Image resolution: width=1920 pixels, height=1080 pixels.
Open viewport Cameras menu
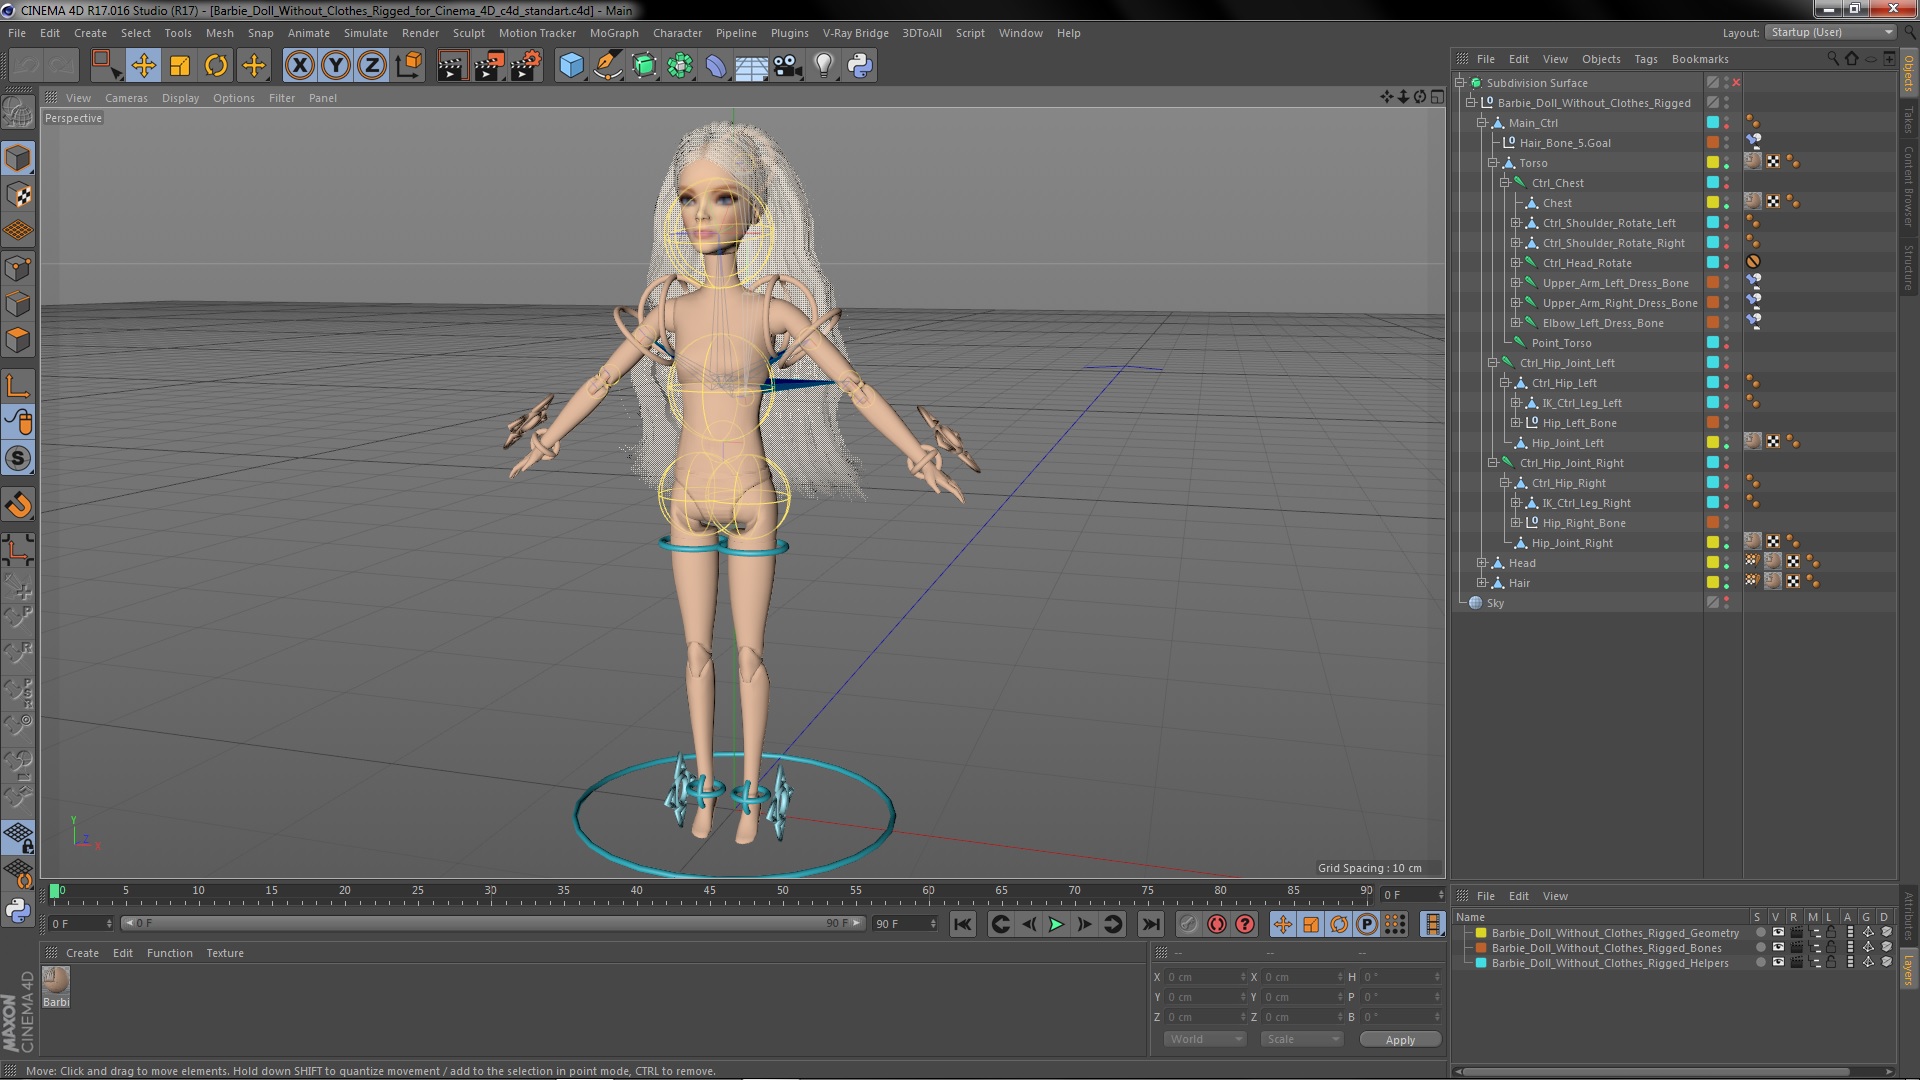point(126,98)
